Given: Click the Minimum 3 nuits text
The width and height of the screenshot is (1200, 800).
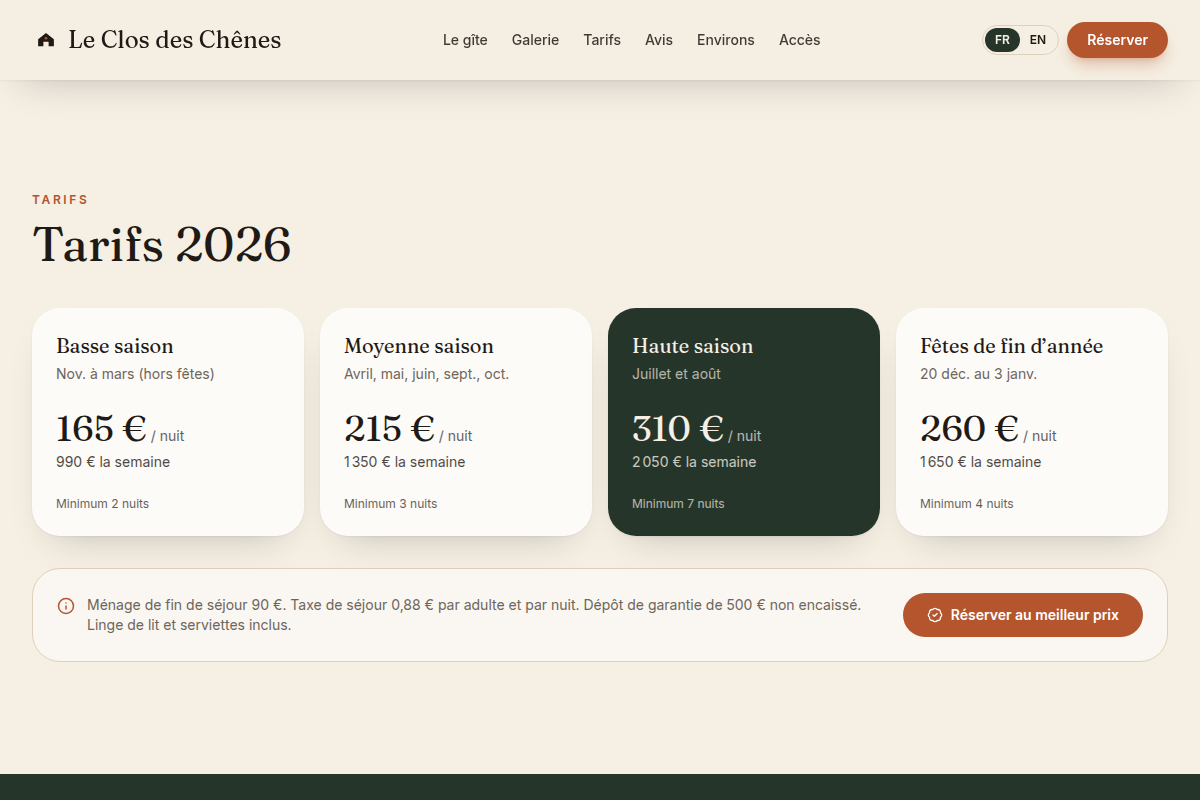Looking at the screenshot, I should pyautogui.click(x=391, y=504).
